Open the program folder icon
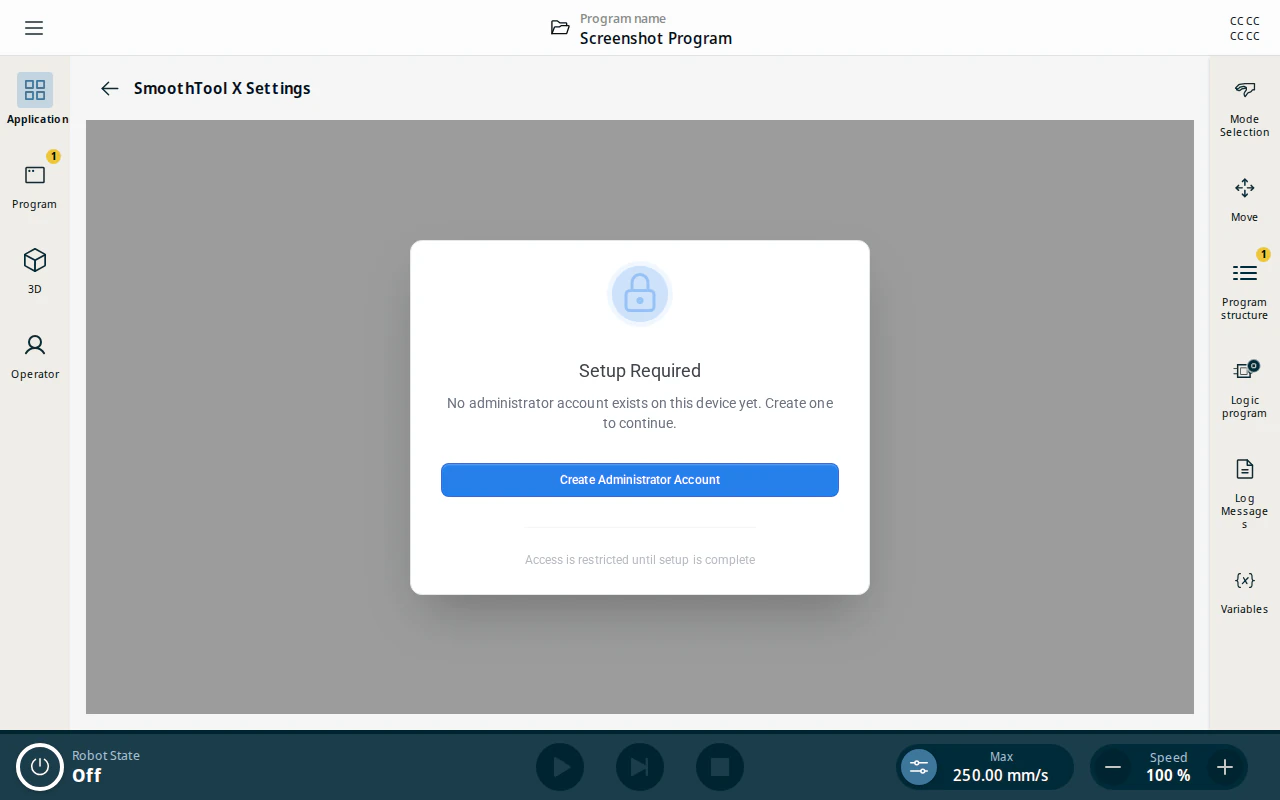The width and height of the screenshot is (1280, 800). click(560, 28)
